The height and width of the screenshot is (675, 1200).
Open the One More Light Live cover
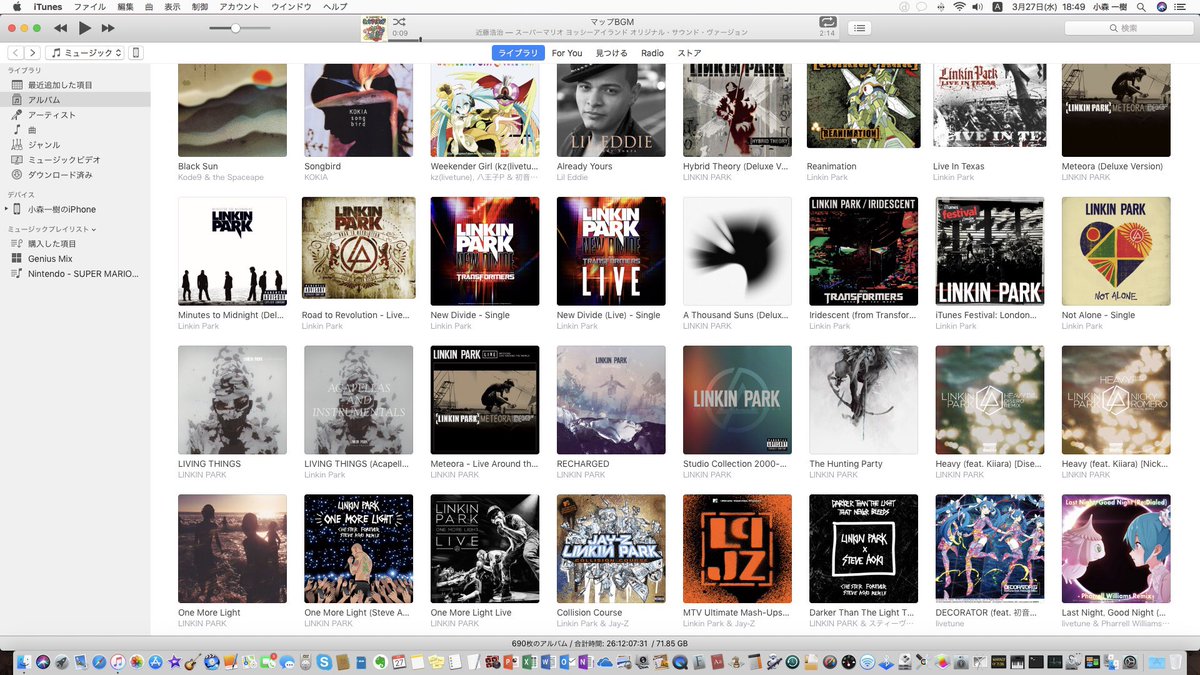485,549
